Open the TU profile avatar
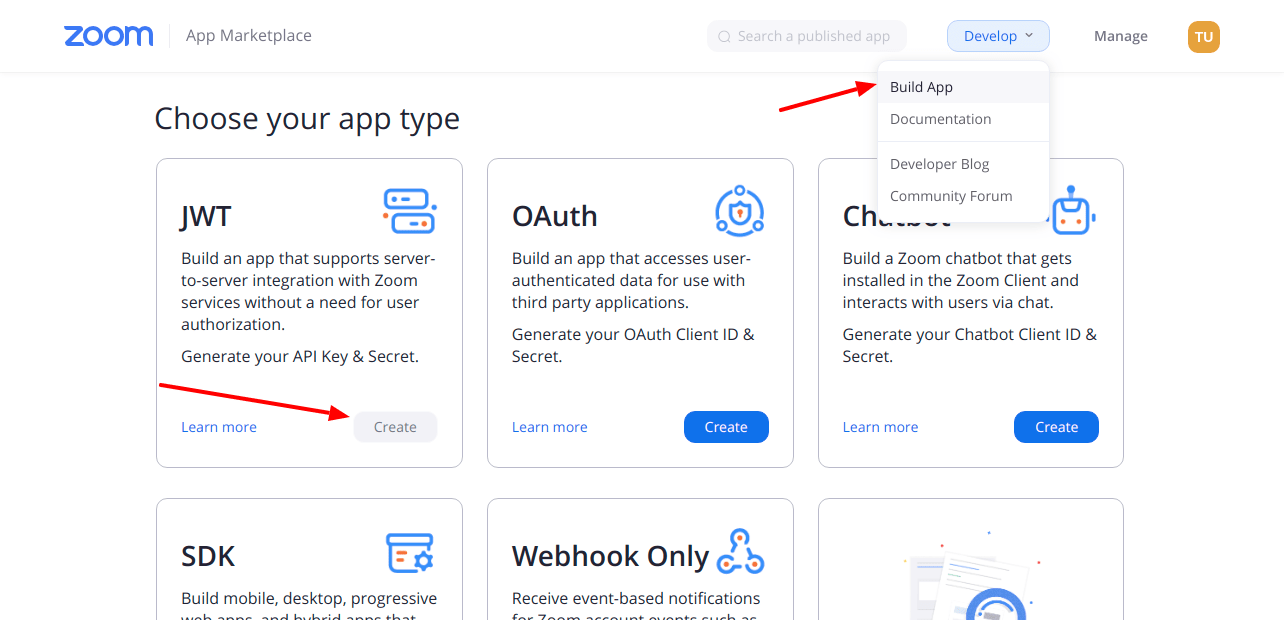1284x620 pixels. (x=1203, y=36)
